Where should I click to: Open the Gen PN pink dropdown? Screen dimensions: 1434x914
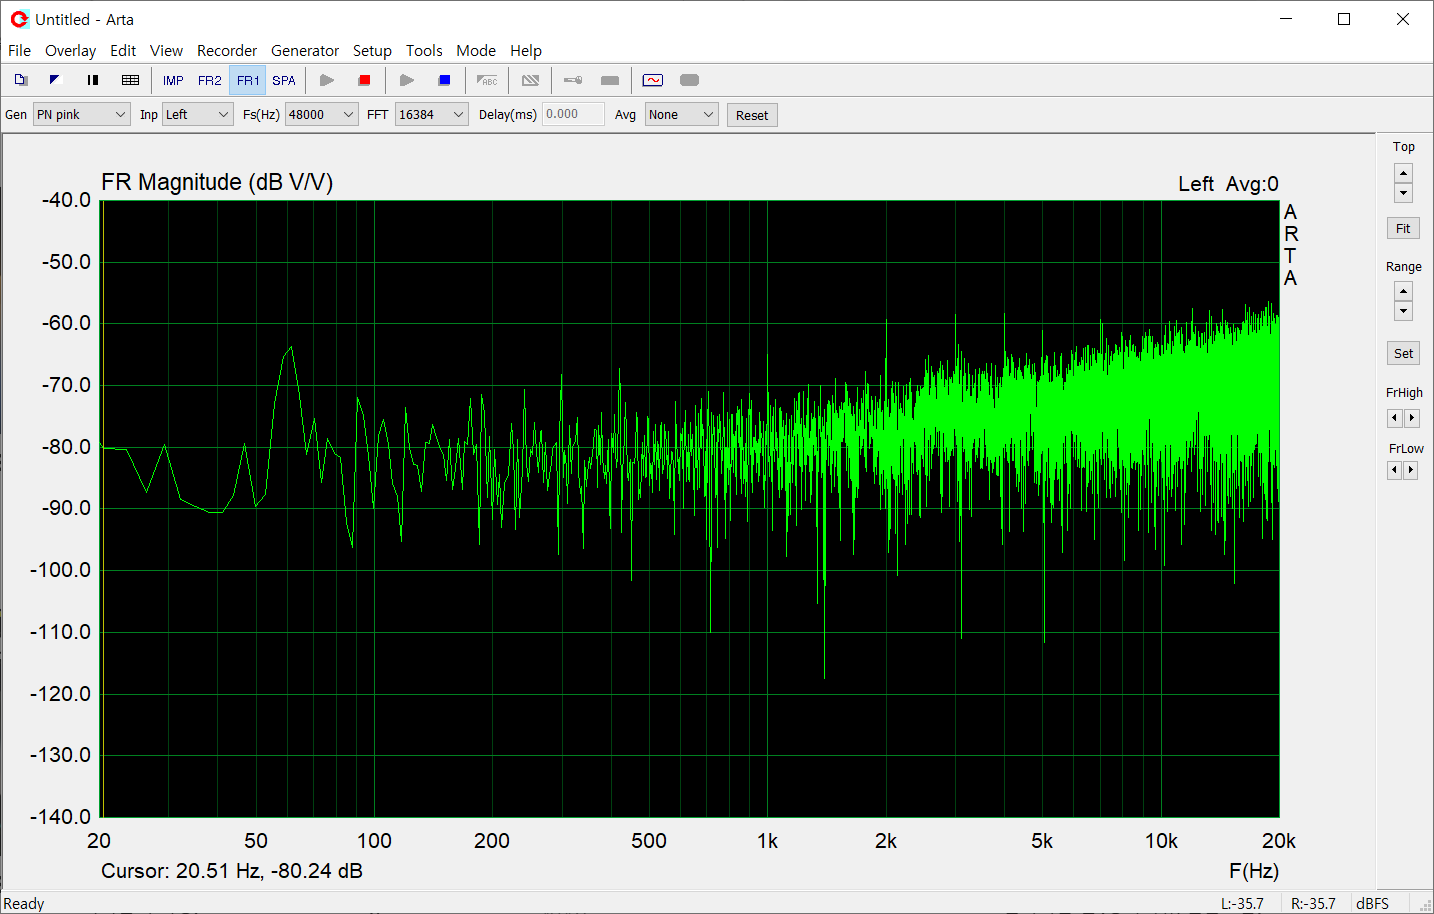point(82,115)
